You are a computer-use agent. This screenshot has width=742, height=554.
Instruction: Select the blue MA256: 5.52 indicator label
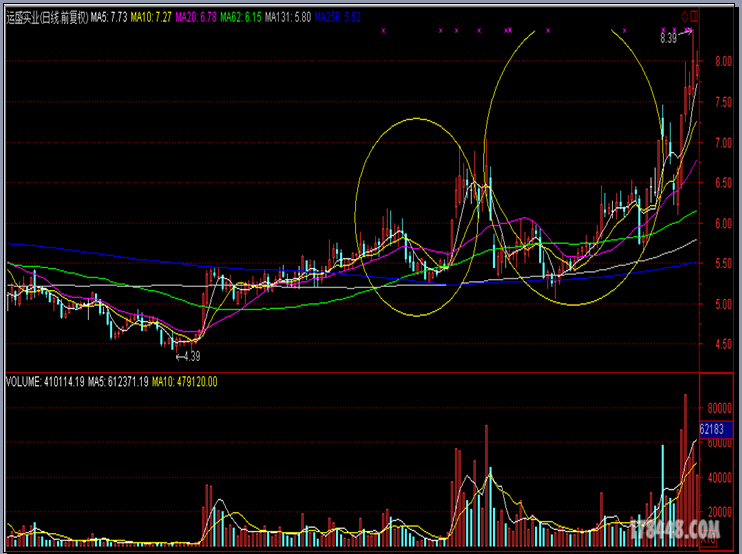337,18
